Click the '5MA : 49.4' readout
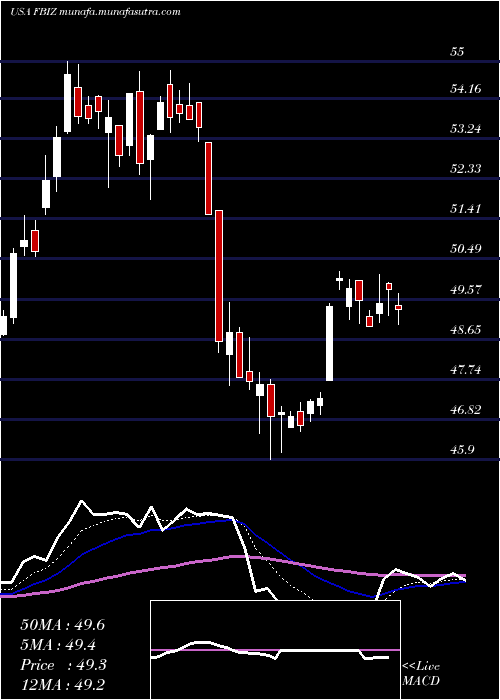Image resolution: width=500 pixels, height=700 pixels. click(58, 645)
